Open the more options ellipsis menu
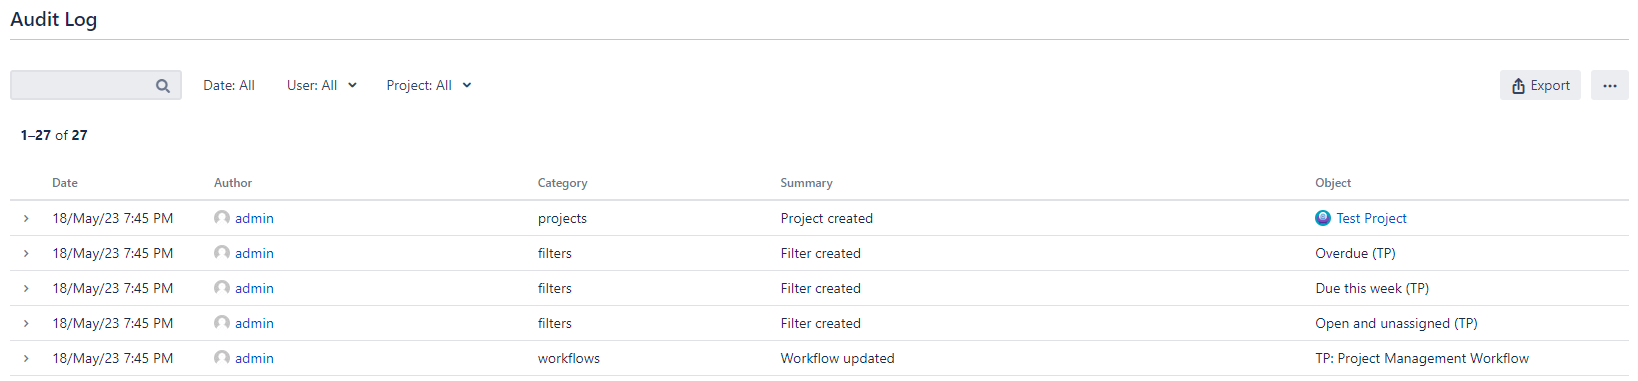1638x381 pixels. 1609,85
